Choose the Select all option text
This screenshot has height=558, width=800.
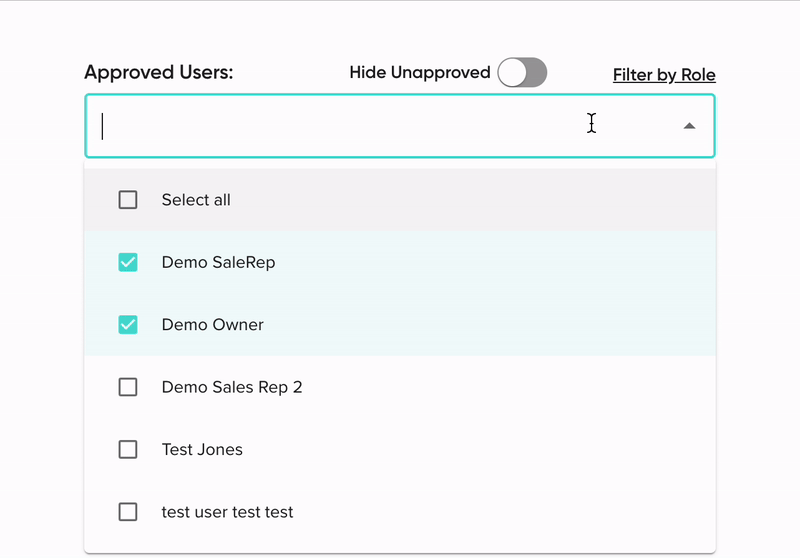coord(196,200)
